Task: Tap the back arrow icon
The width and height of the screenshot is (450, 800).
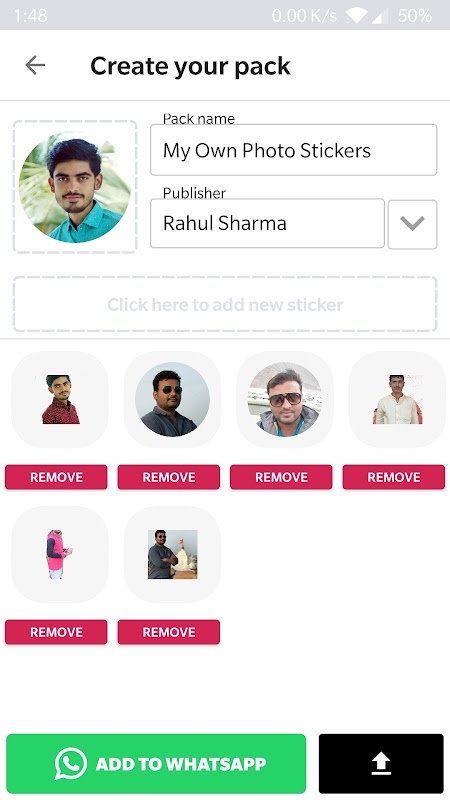Action: (35, 65)
